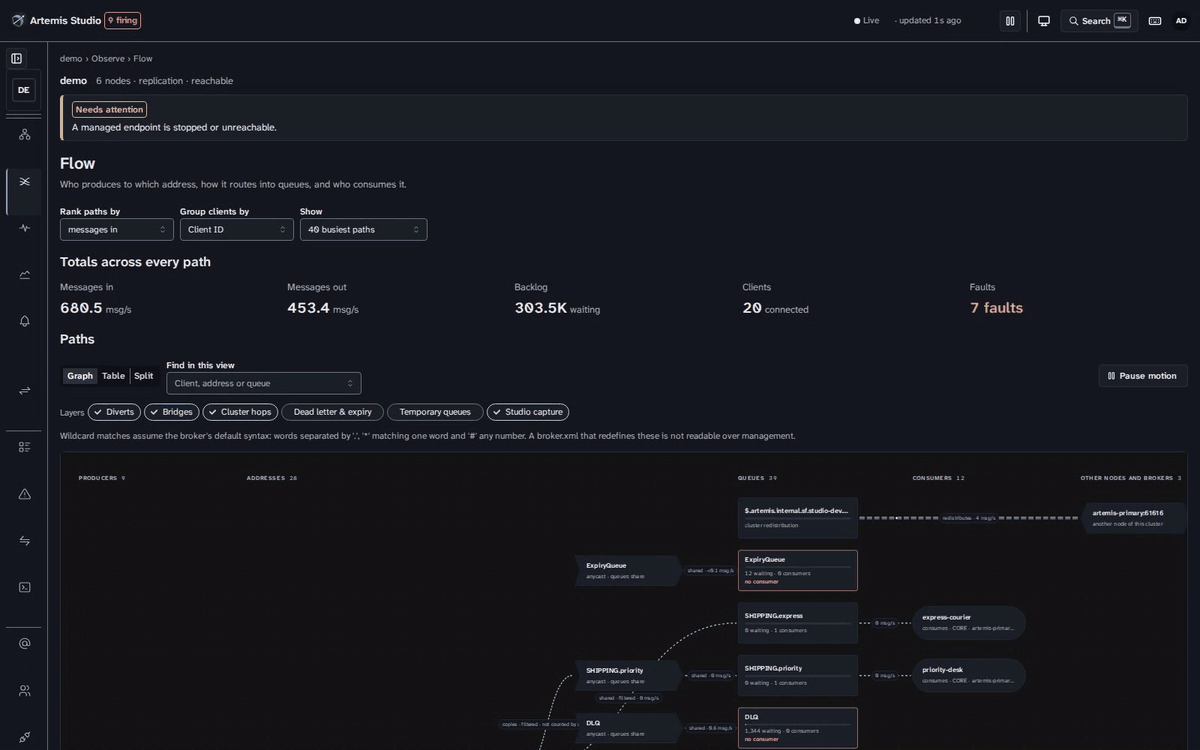Image resolution: width=1200 pixels, height=750 pixels.
Task: Select the ExpiryQueue queue node
Action: (x=798, y=570)
